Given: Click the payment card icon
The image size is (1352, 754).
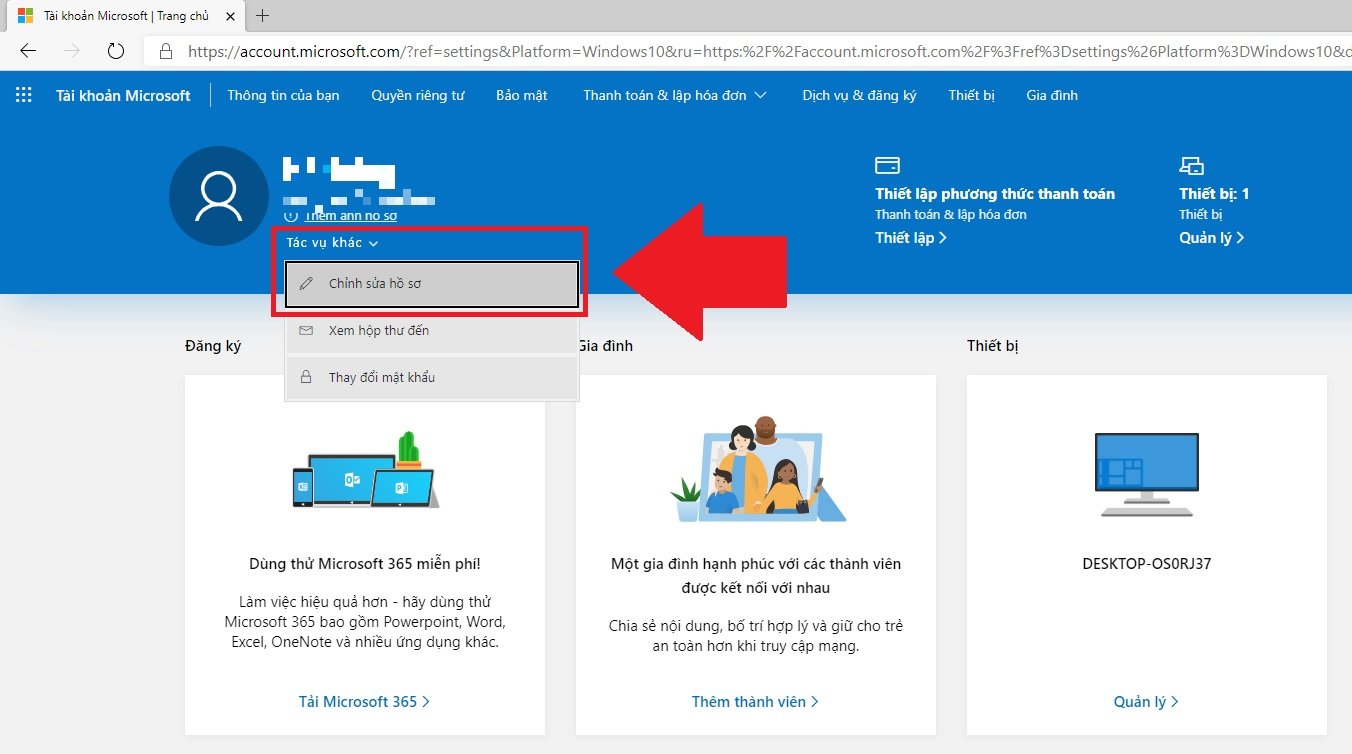Looking at the screenshot, I should pos(887,165).
